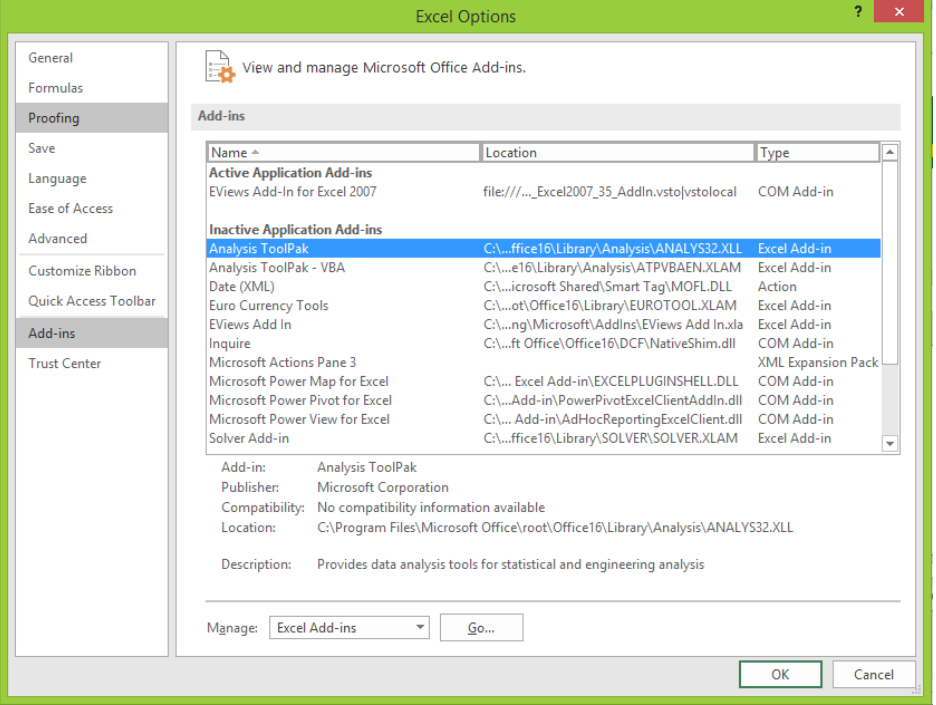Select Microsoft Actions Pane 3 row
Image resolution: width=936 pixels, height=705 pixels.
pos(543,362)
